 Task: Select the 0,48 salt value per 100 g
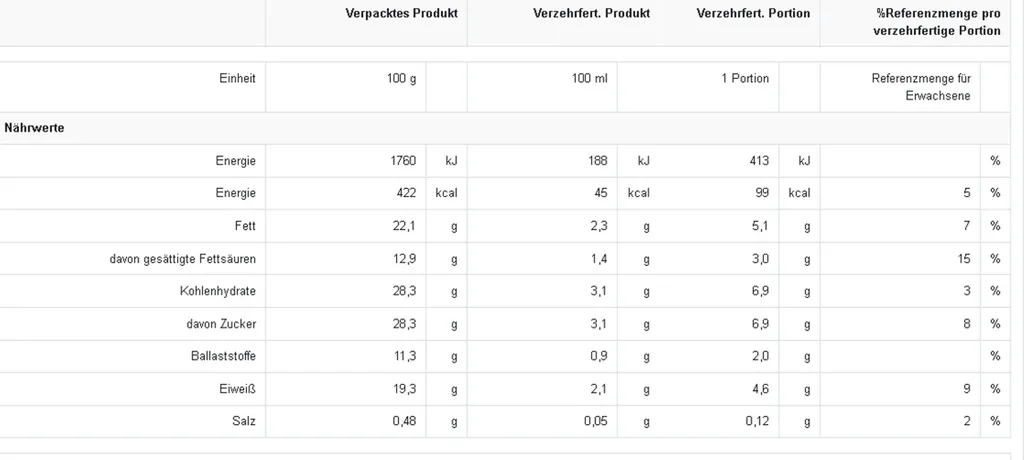(404, 421)
